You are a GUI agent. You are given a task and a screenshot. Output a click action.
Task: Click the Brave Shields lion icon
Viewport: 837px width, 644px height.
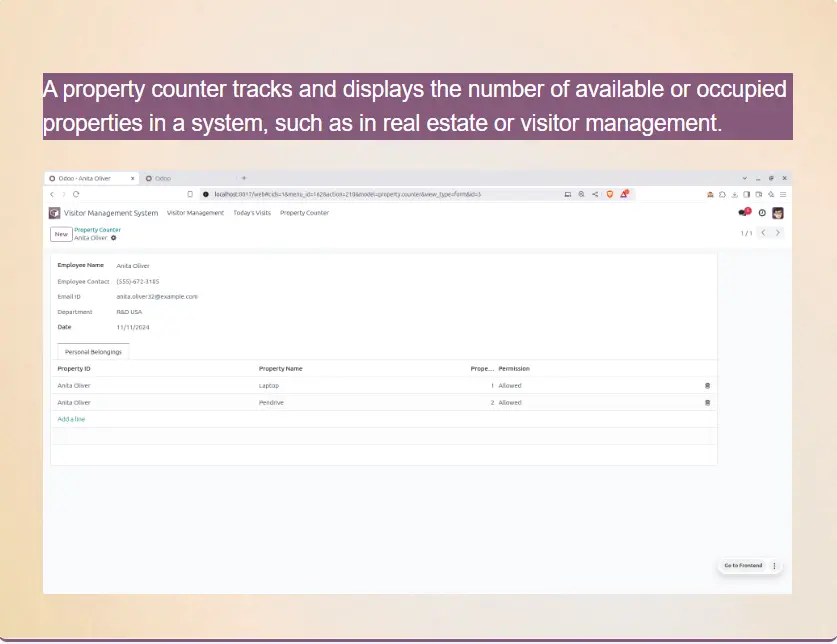(608, 194)
